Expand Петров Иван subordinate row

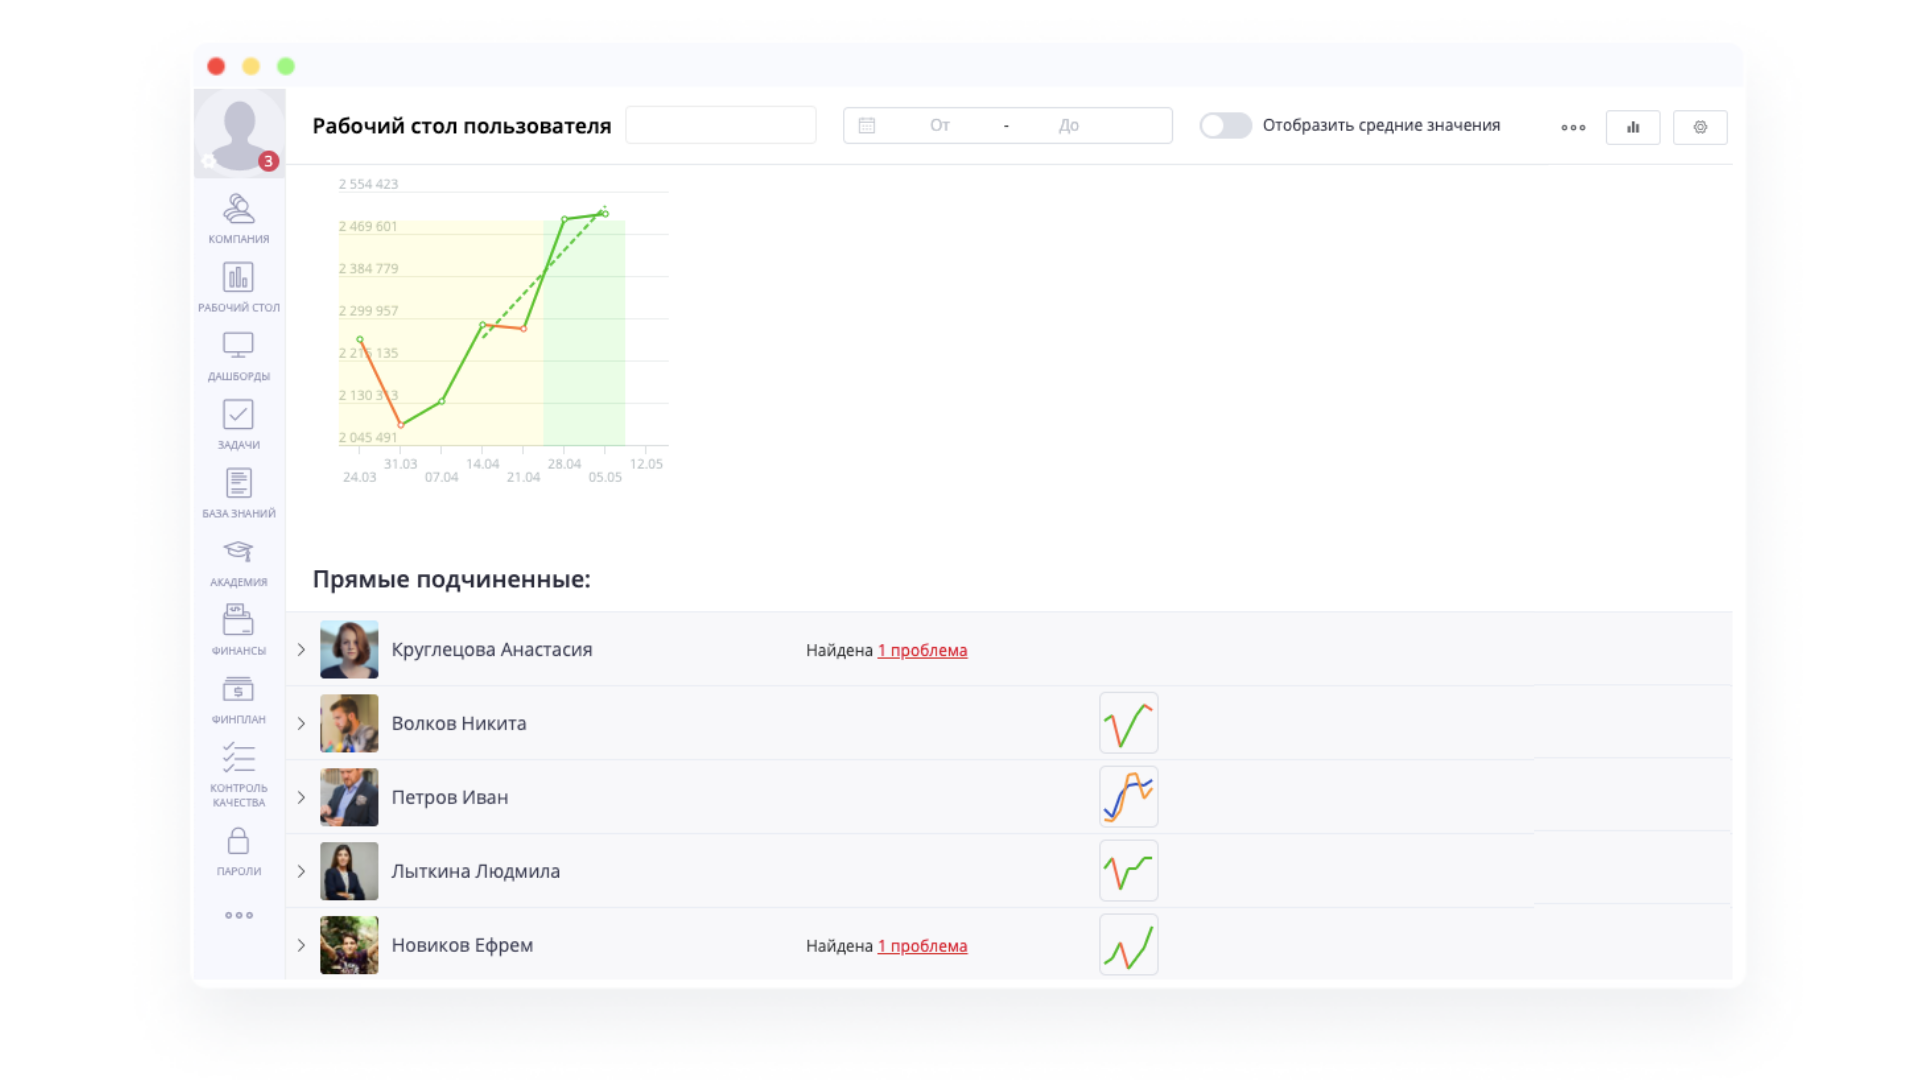pyautogui.click(x=301, y=797)
